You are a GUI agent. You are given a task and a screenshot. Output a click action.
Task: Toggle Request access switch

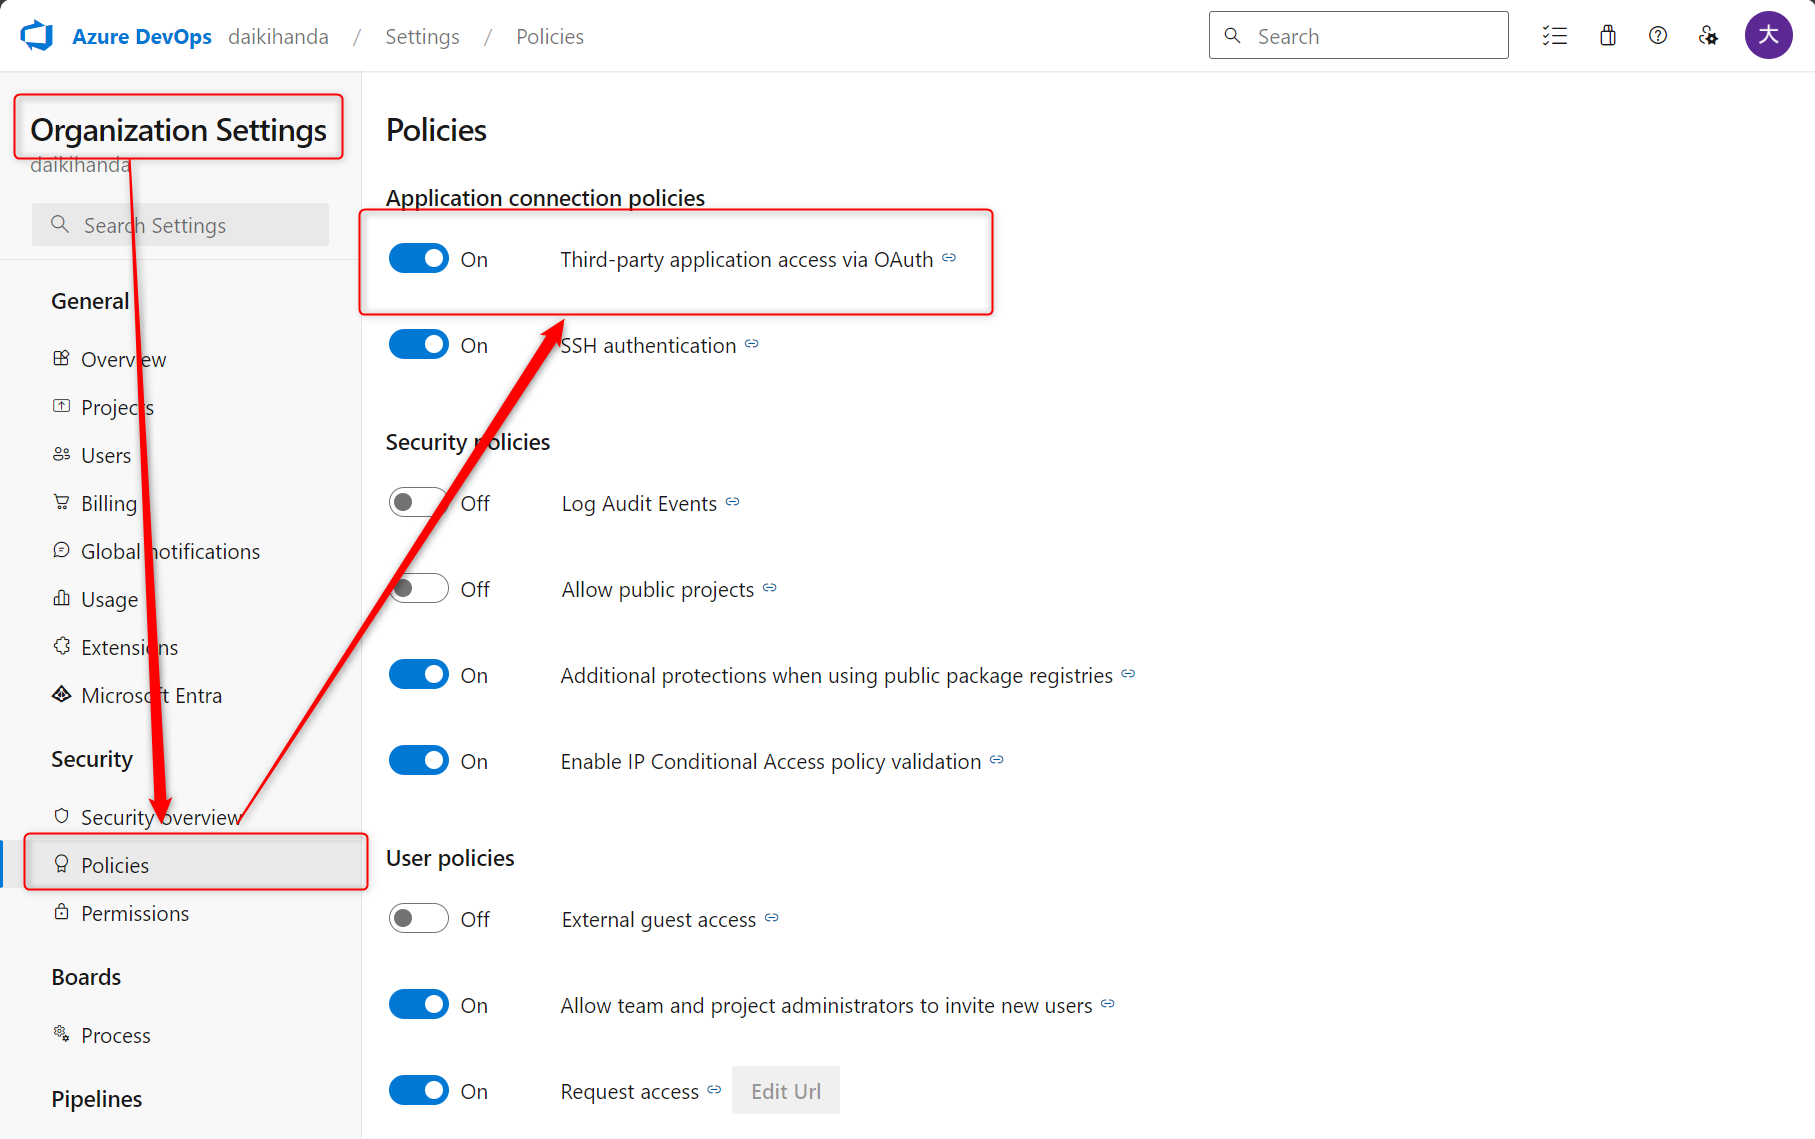tap(419, 1091)
